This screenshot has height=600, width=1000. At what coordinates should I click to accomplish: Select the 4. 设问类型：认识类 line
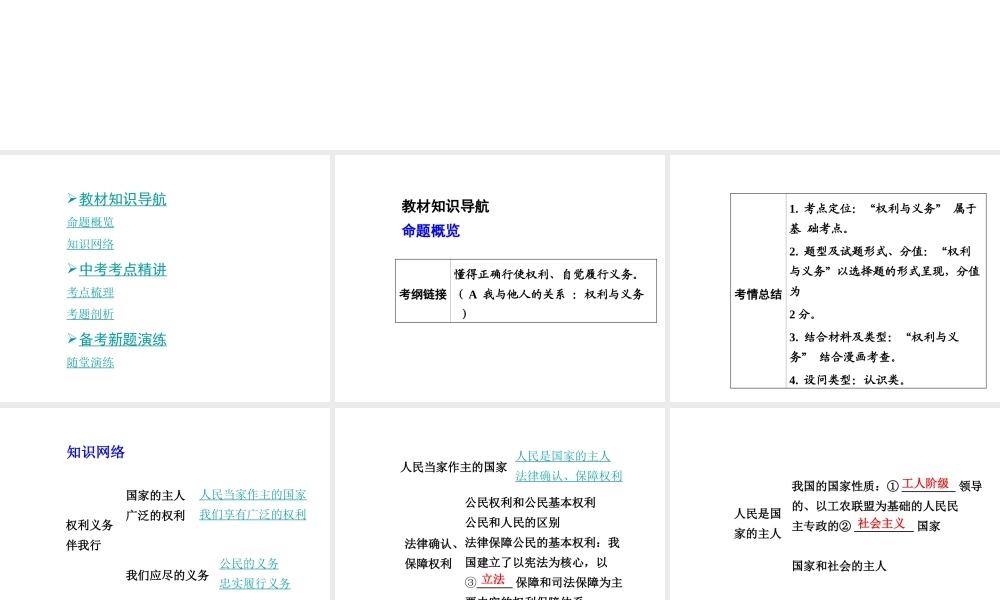(x=847, y=380)
